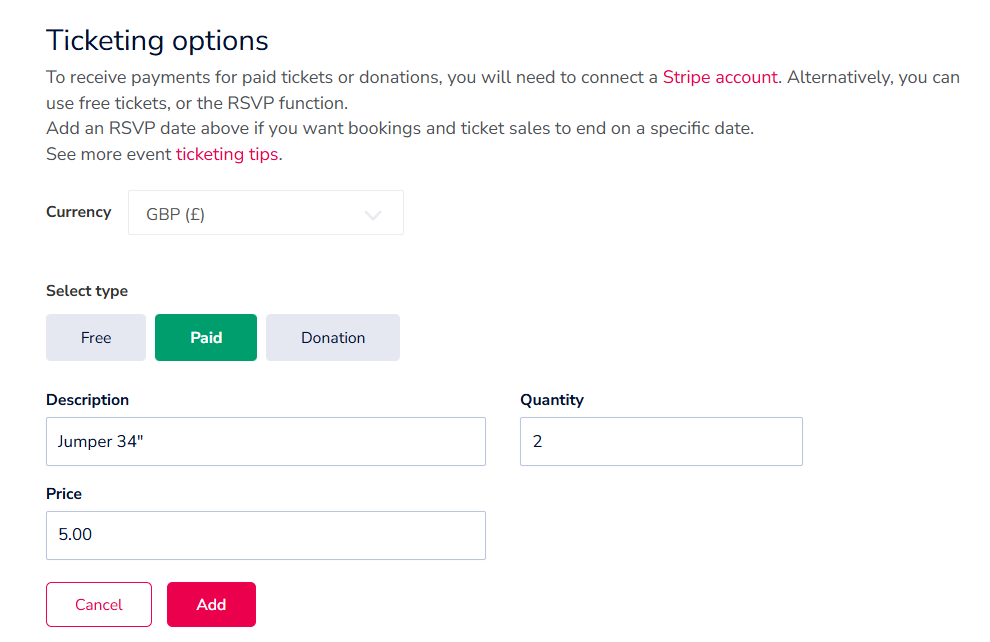Image resolution: width=990 pixels, height=642 pixels.
Task: Open the ticketing tips link
Action: (228, 154)
